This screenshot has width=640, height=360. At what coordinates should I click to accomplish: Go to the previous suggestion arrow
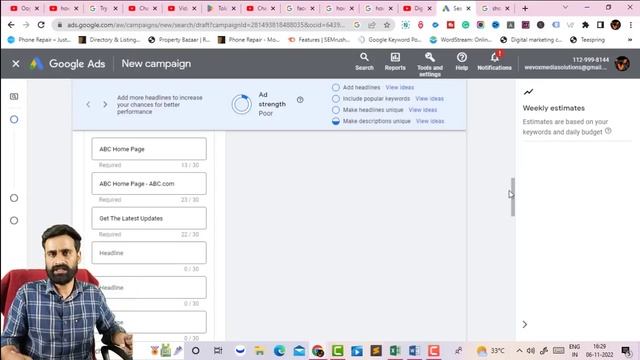point(88,104)
